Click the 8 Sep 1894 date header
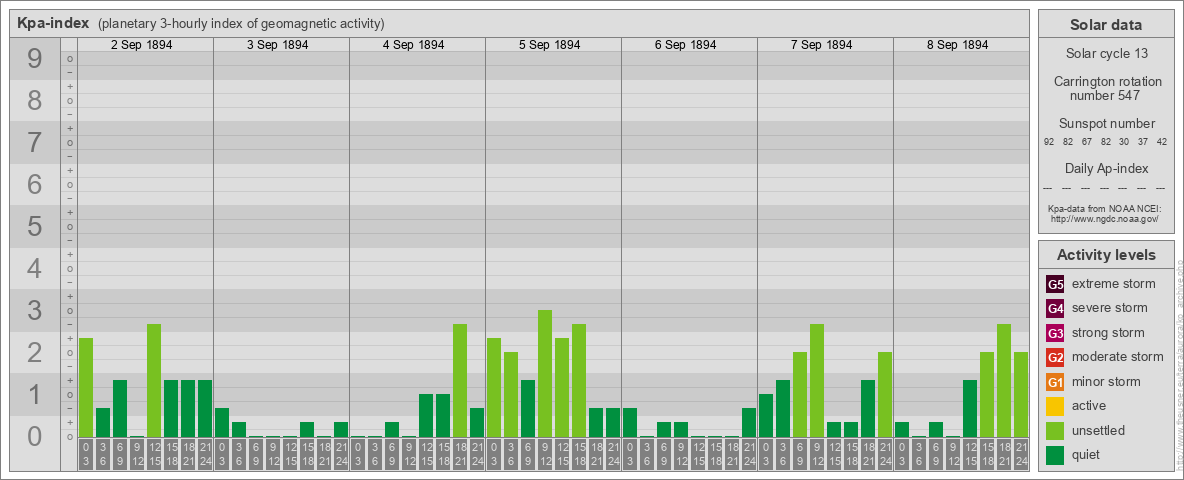 pyautogui.click(x=957, y=45)
